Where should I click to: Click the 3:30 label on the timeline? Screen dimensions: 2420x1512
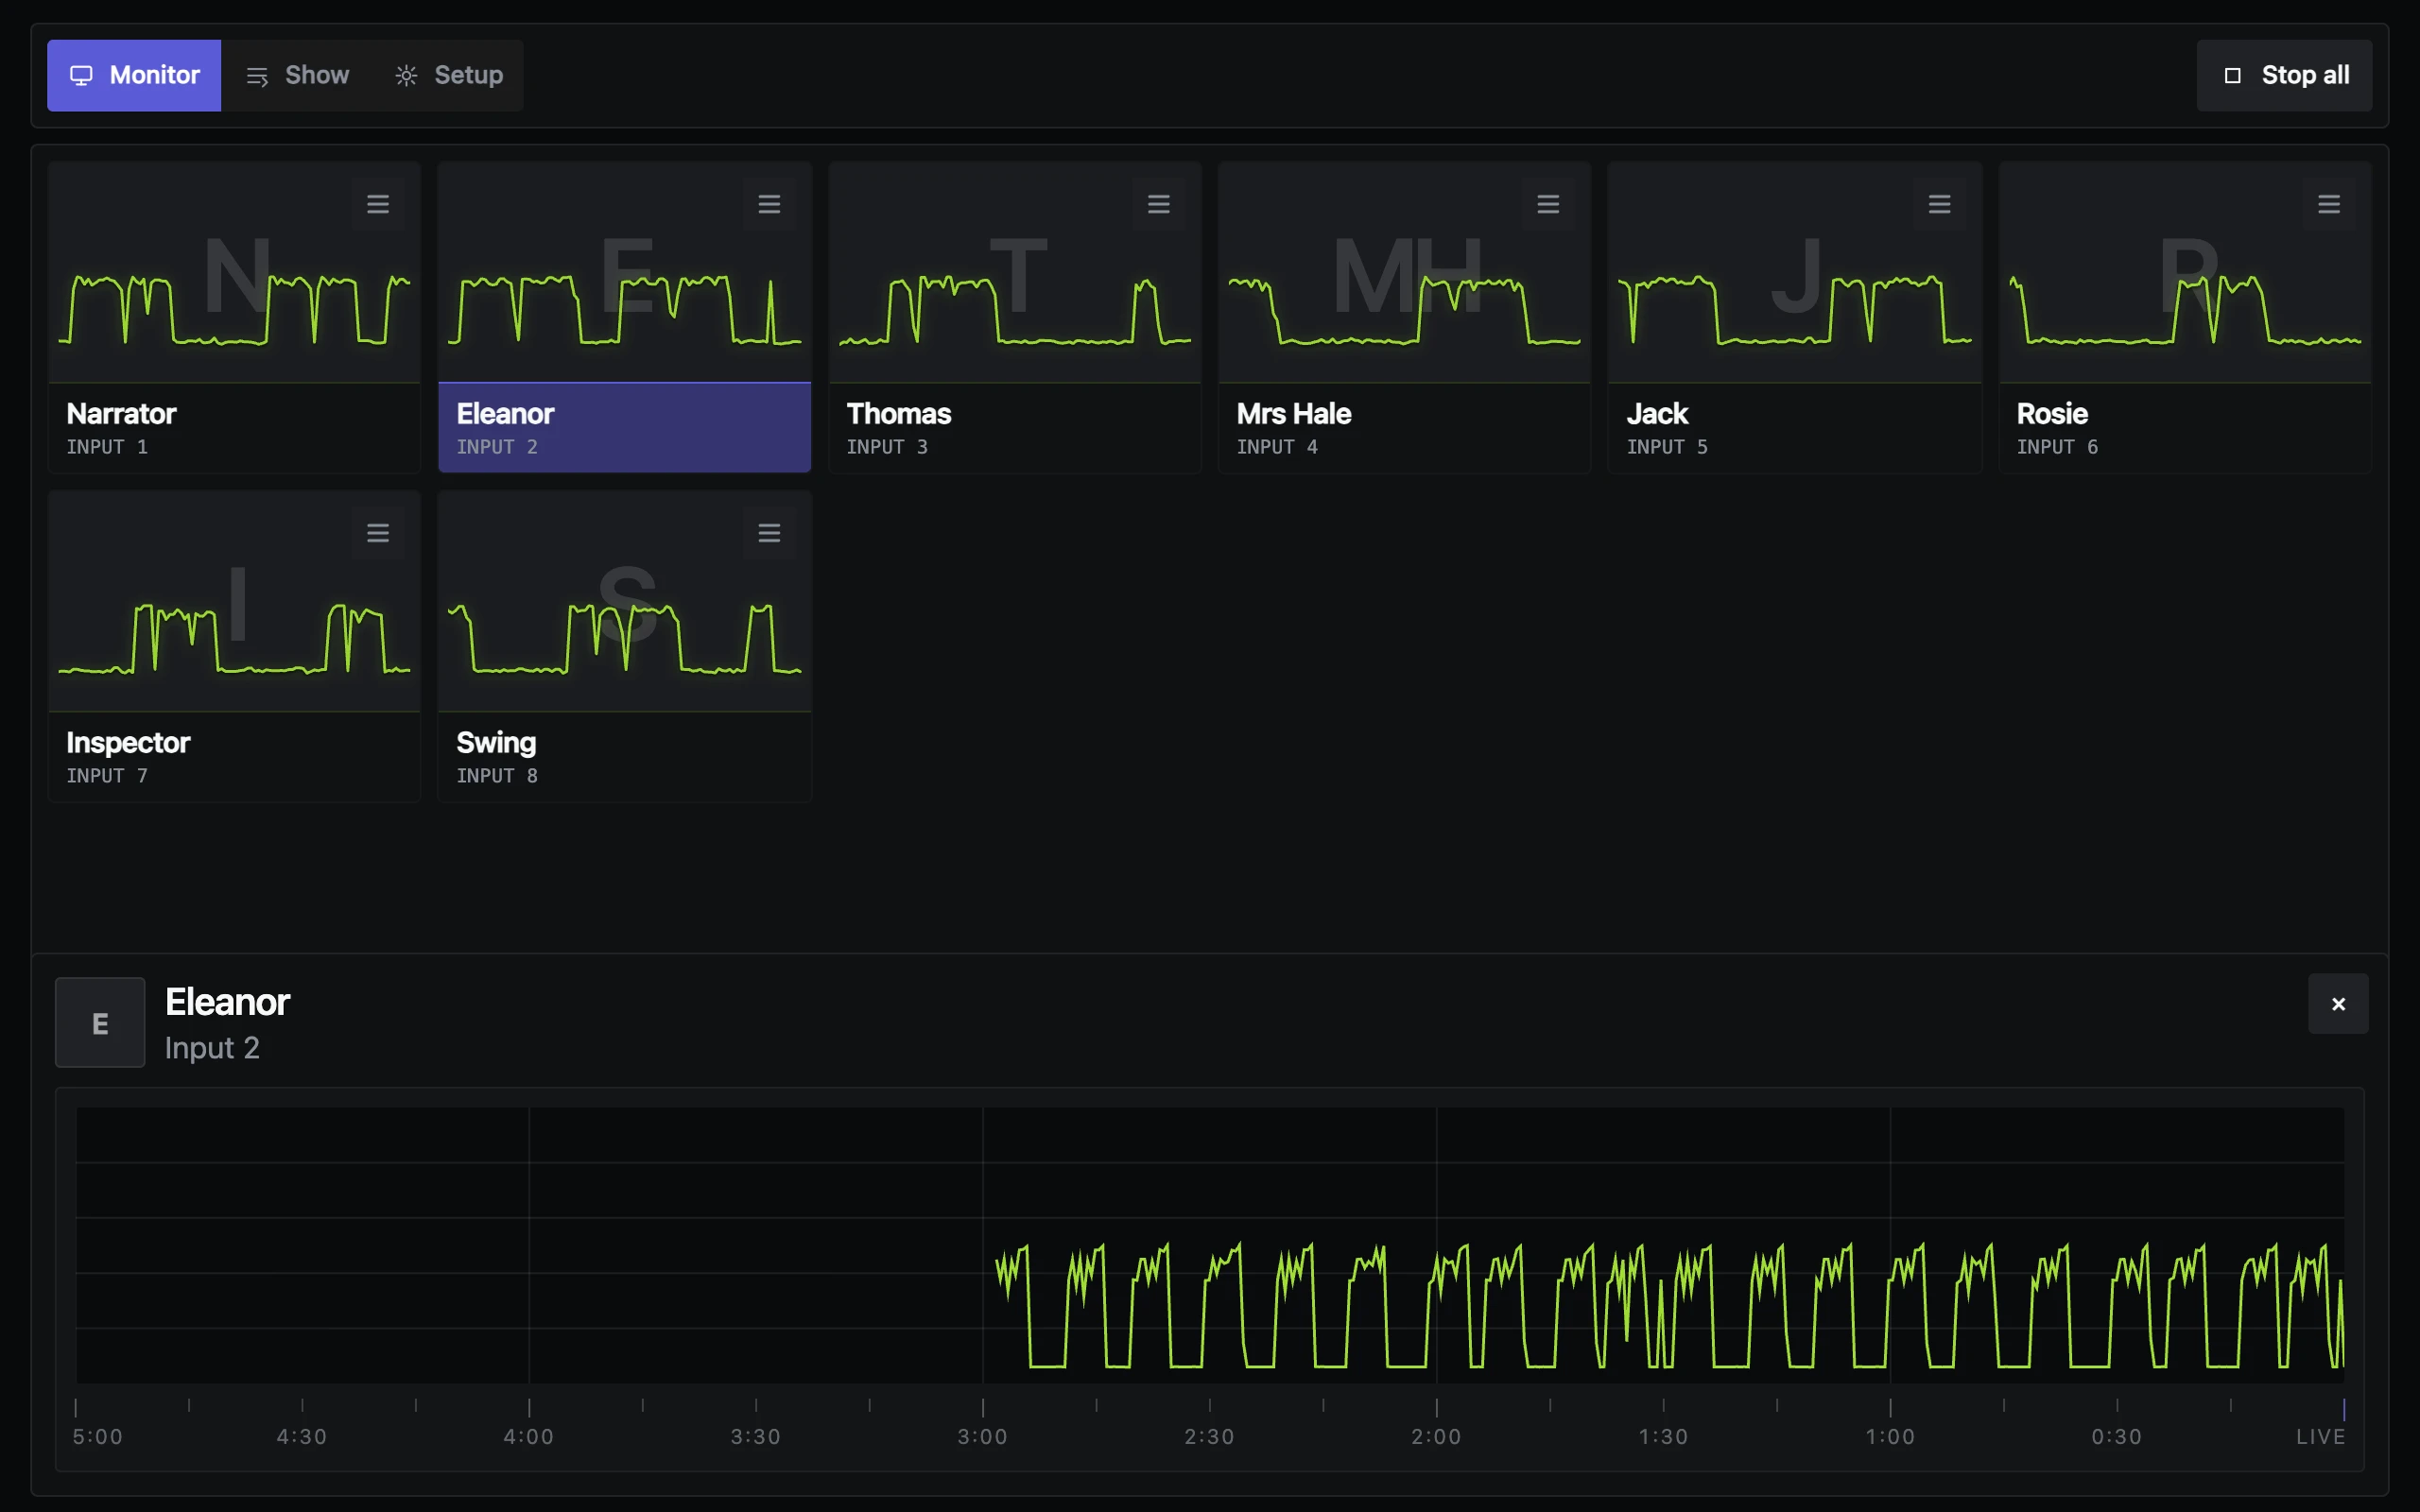[755, 1437]
